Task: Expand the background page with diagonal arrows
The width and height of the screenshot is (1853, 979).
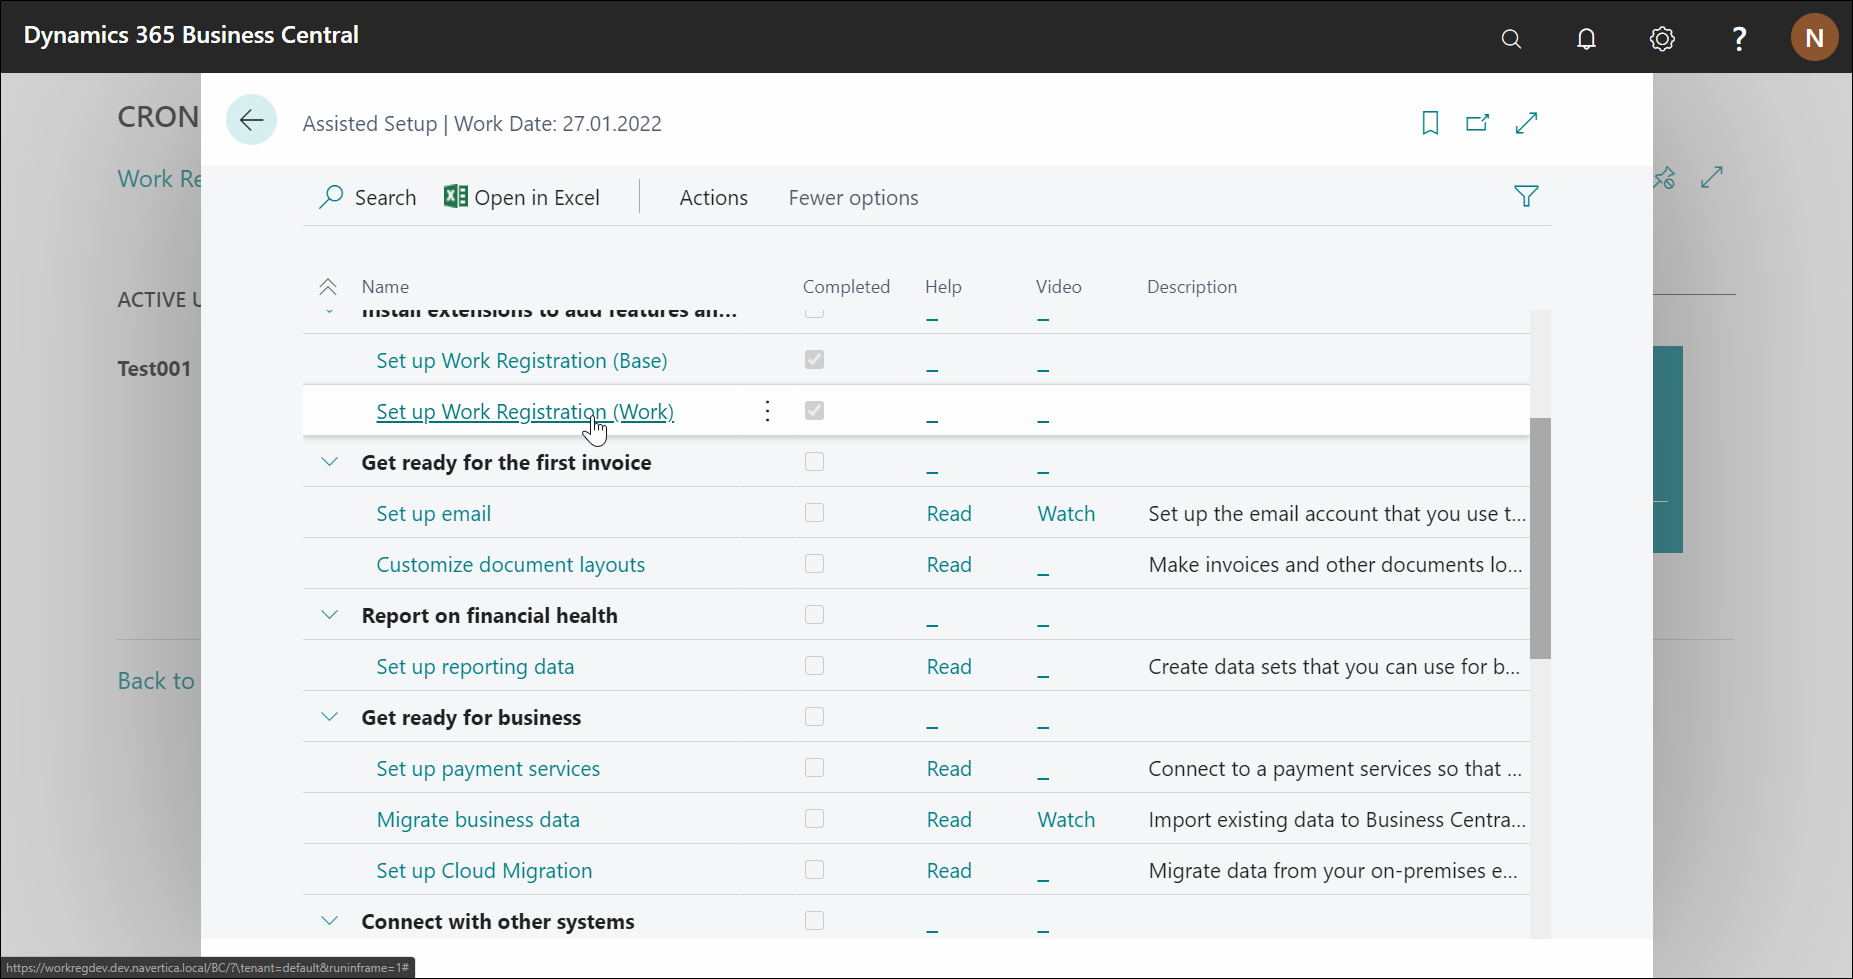Action: coord(1712,177)
